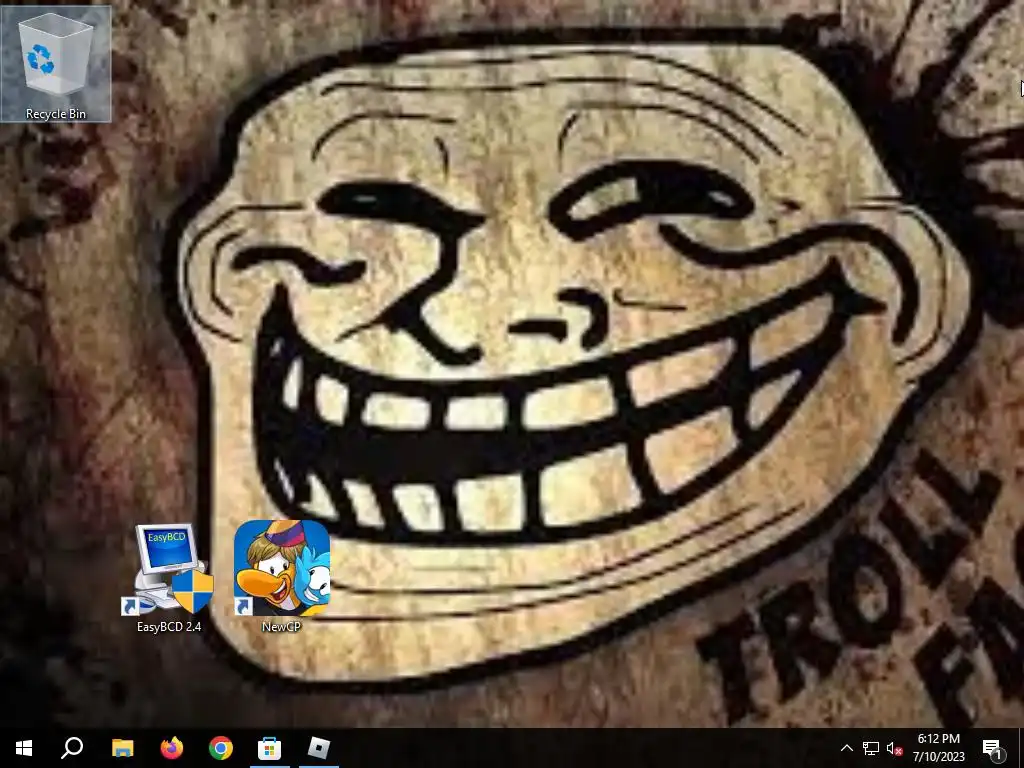The image size is (1024, 768).
Task: Select the EasyBCD 2.4 desktop shortcut
Action: tap(168, 577)
